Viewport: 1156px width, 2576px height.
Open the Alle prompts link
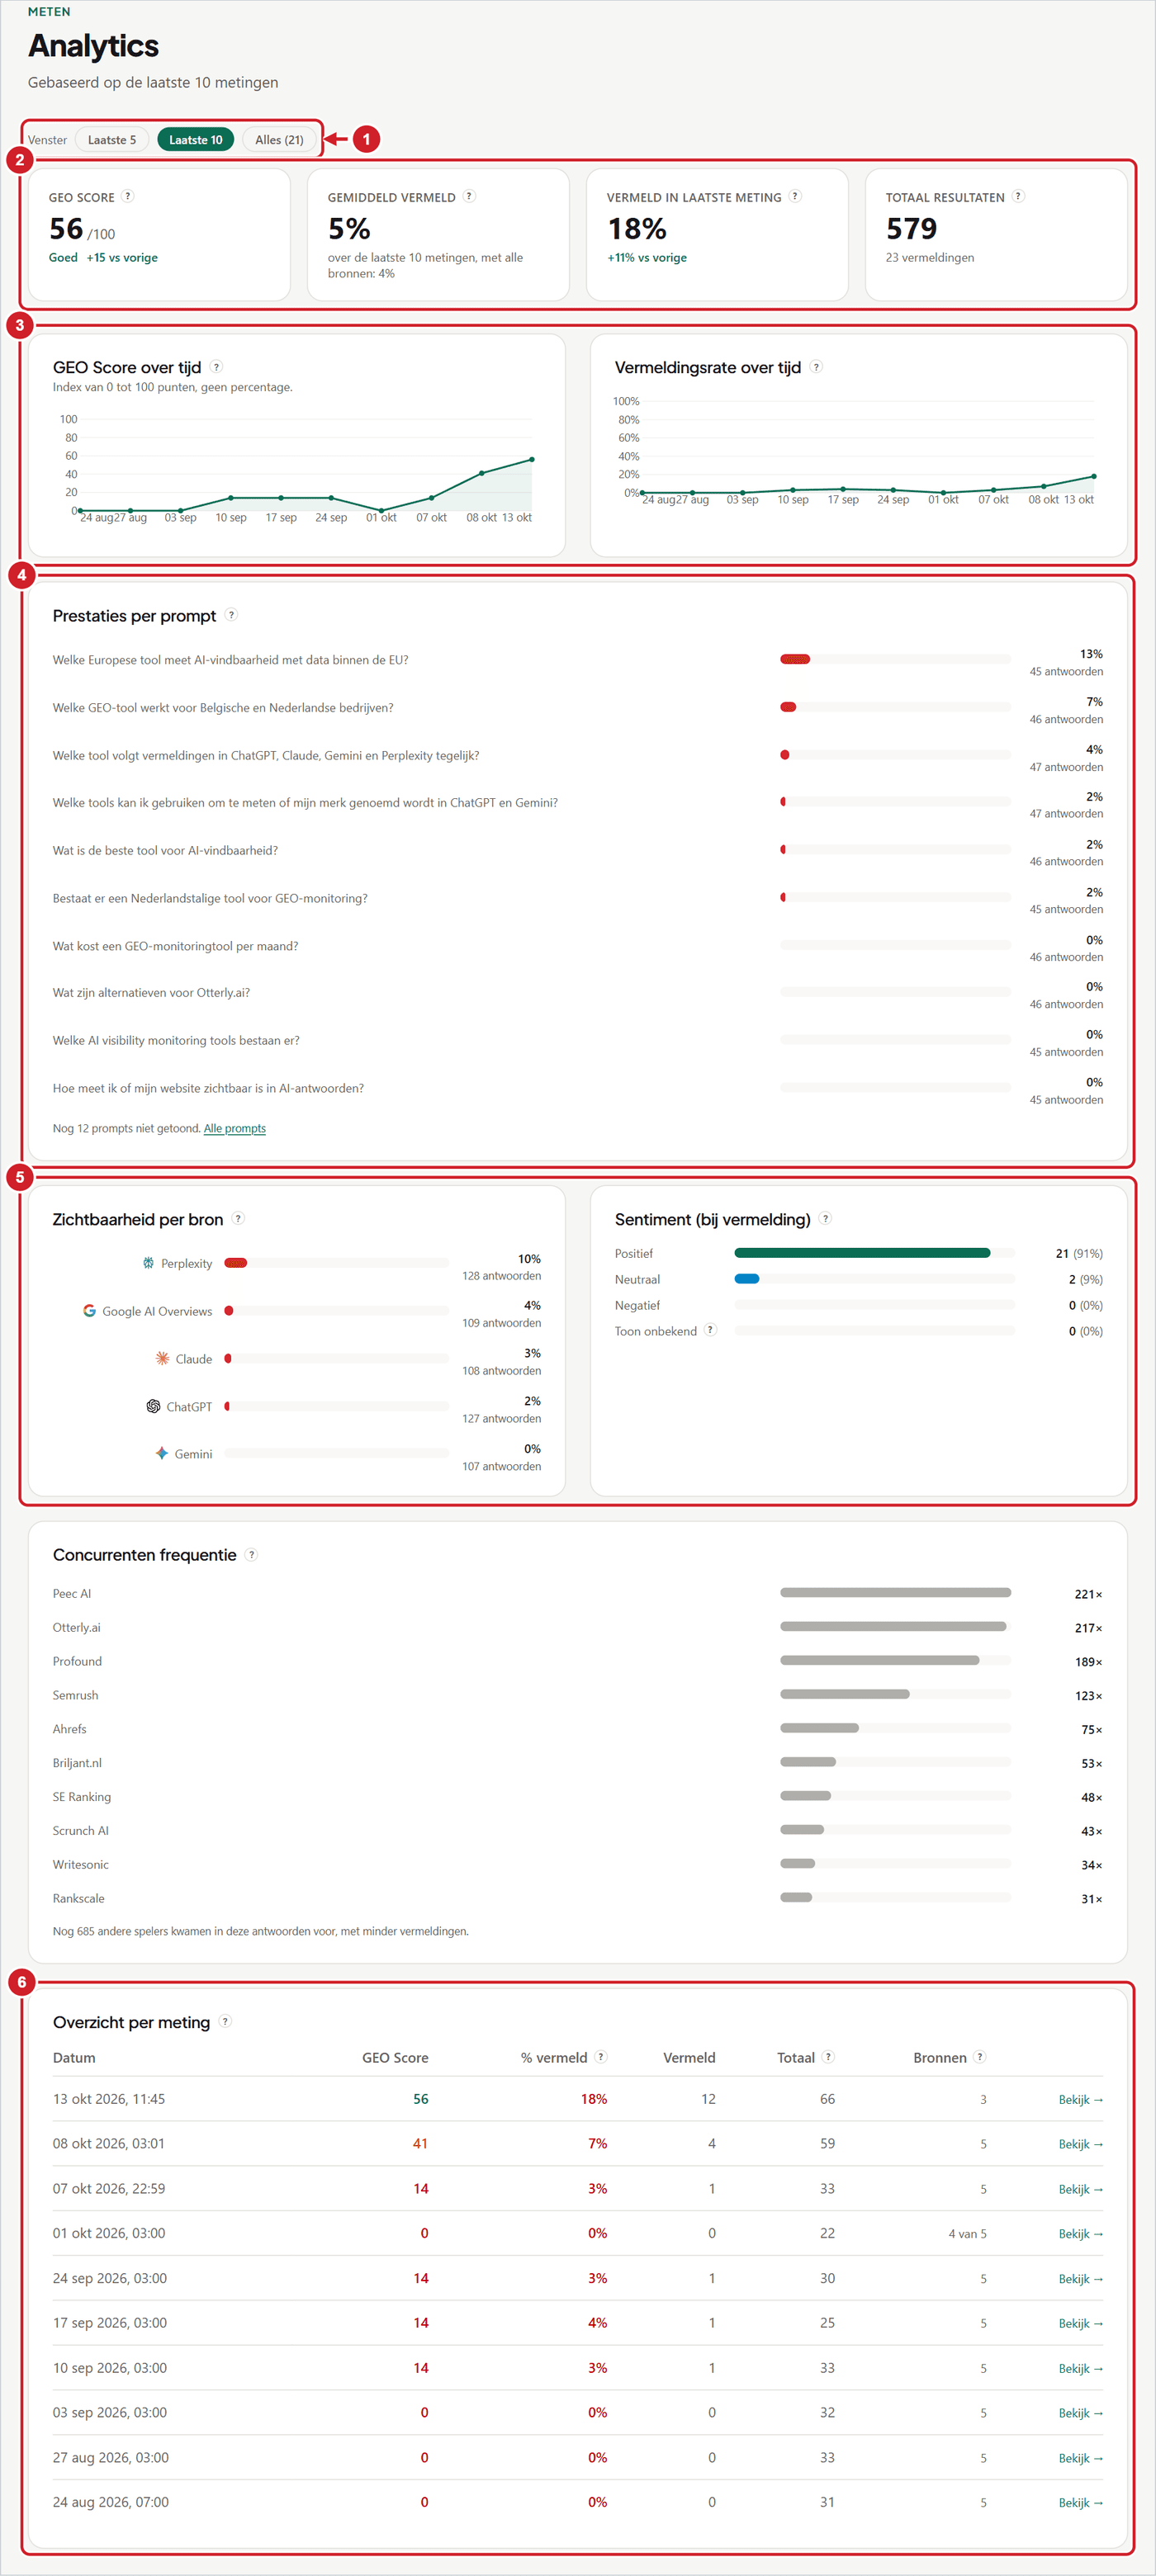click(235, 1128)
